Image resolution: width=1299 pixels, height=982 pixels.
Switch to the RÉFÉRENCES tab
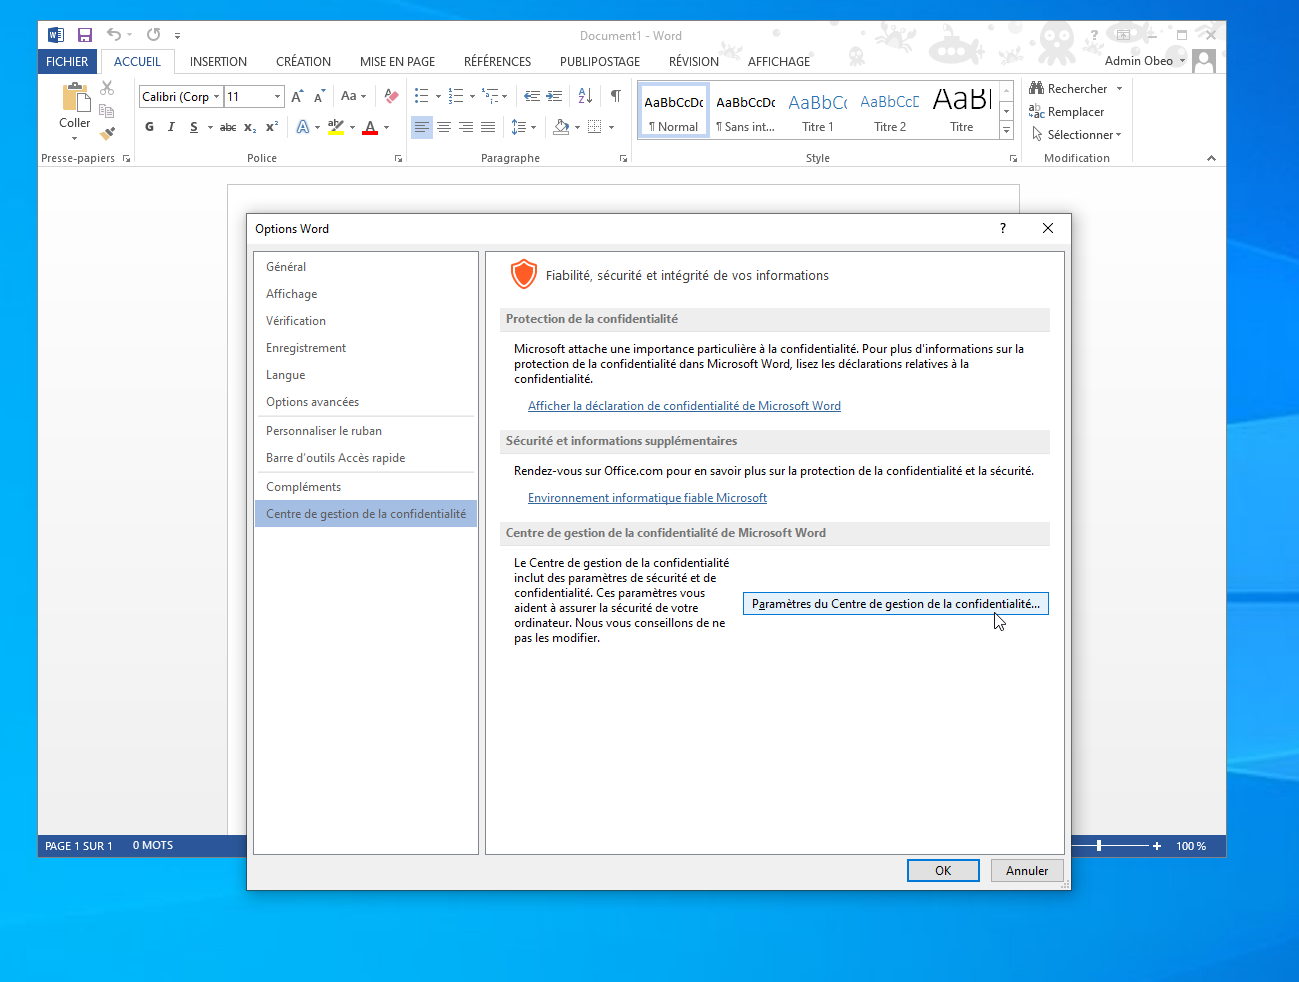497,62
